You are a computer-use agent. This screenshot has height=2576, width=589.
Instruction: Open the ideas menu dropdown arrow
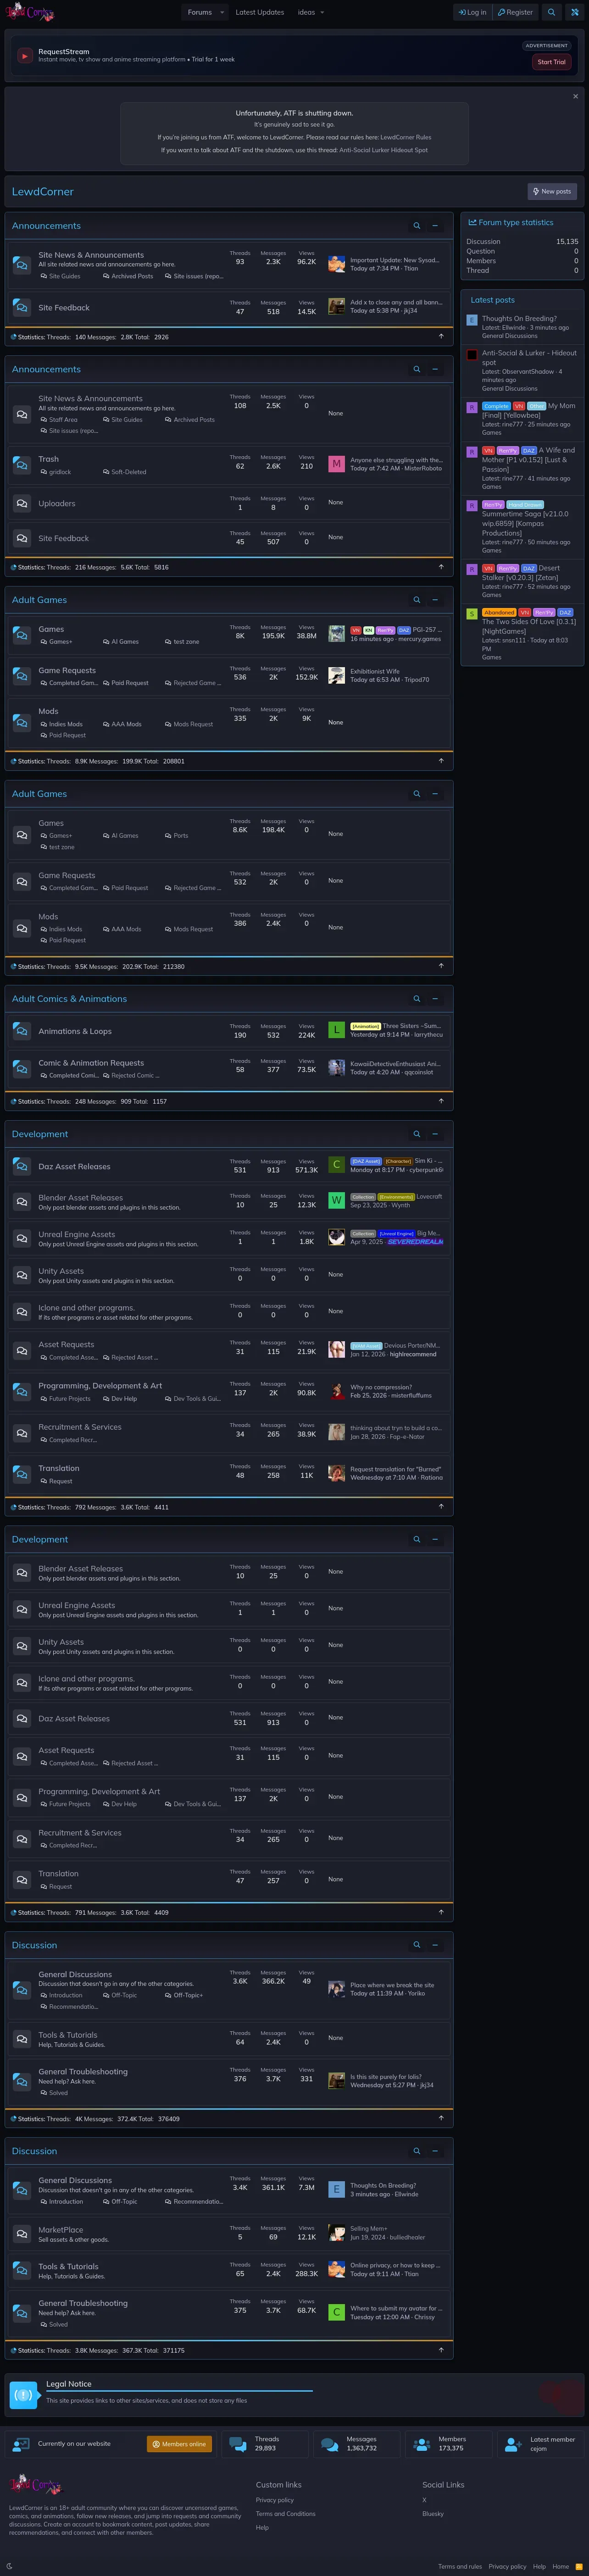[x=322, y=12]
